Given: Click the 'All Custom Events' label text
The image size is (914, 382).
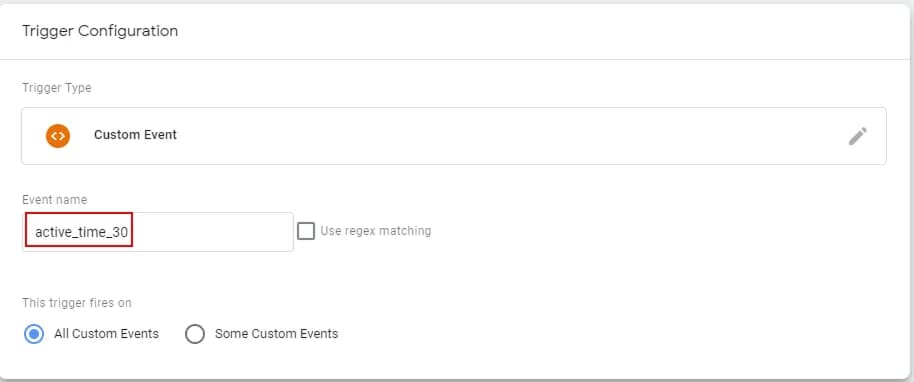Looking at the screenshot, I should [106, 334].
